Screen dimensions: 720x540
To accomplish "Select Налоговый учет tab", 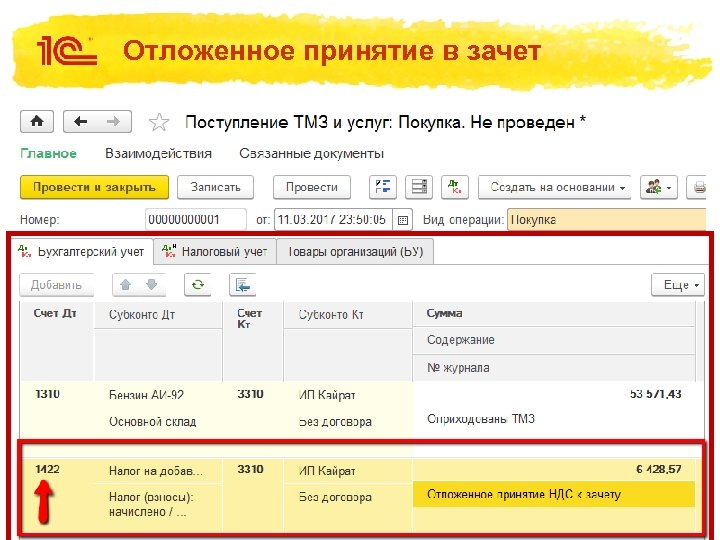I will (215, 252).
